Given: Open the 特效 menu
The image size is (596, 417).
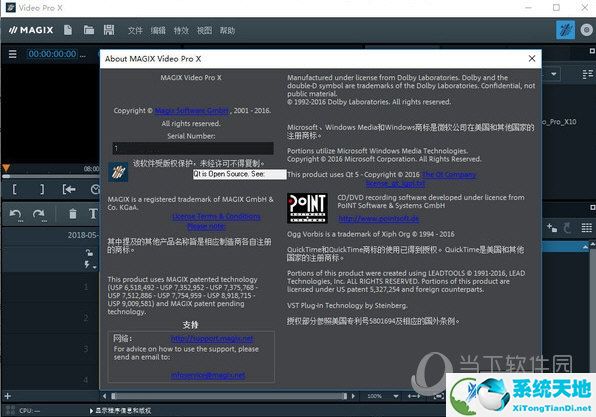Looking at the screenshot, I should (x=181, y=30).
